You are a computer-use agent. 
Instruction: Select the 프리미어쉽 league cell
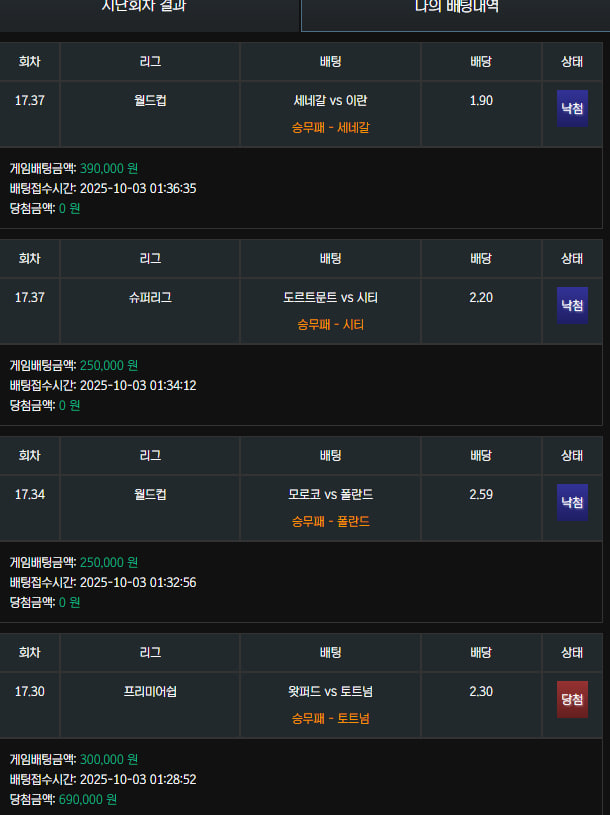[150, 692]
